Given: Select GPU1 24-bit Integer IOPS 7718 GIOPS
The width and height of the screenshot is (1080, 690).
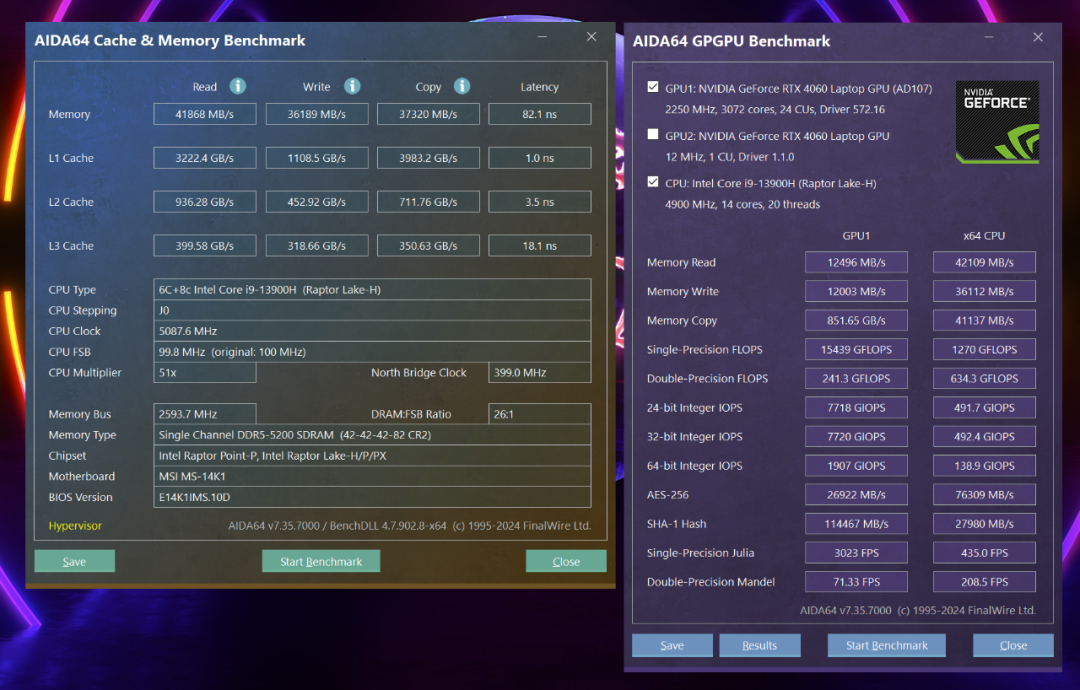Looking at the screenshot, I should 856,408.
